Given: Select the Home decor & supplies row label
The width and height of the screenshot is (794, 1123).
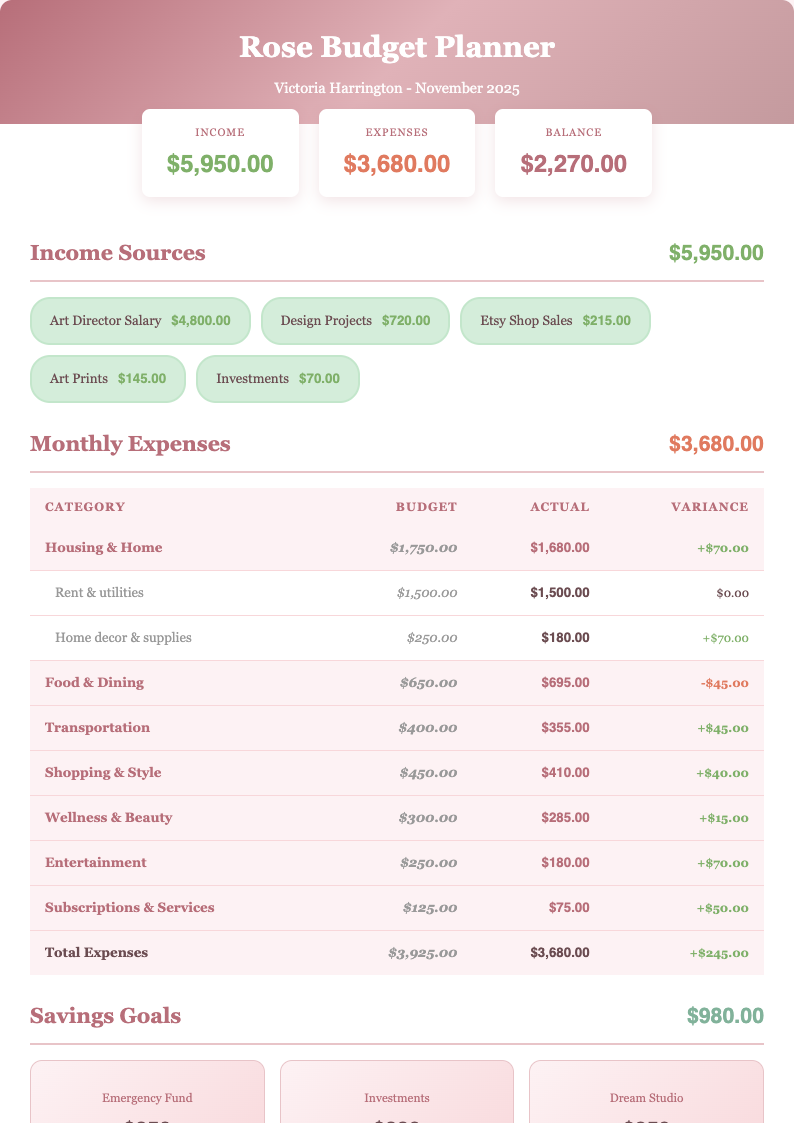Looking at the screenshot, I should (x=123, y=638).
